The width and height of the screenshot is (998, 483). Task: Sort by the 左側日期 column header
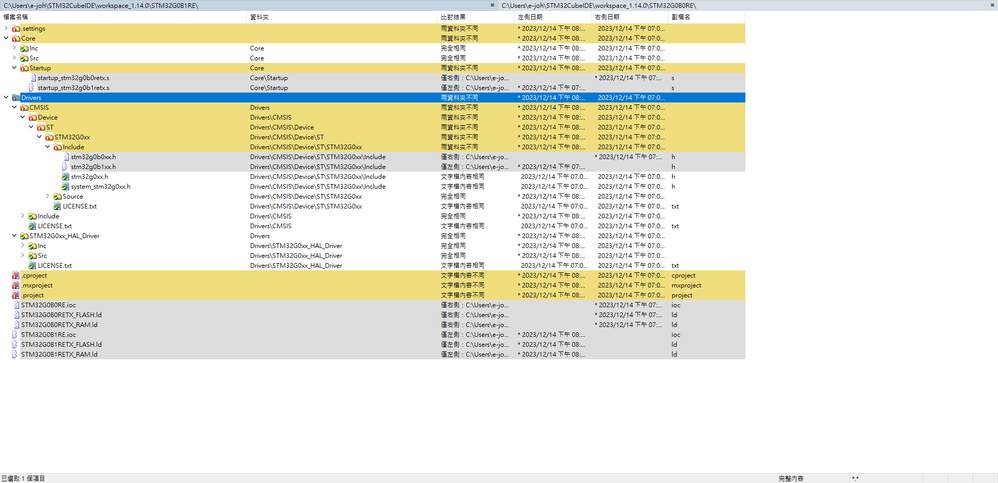(x=553, y=17)
